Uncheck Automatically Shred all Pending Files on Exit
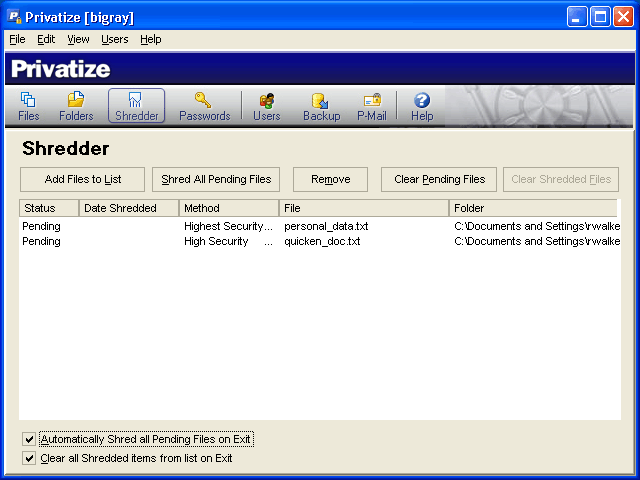The image size is (640, 480). [29, 439]
